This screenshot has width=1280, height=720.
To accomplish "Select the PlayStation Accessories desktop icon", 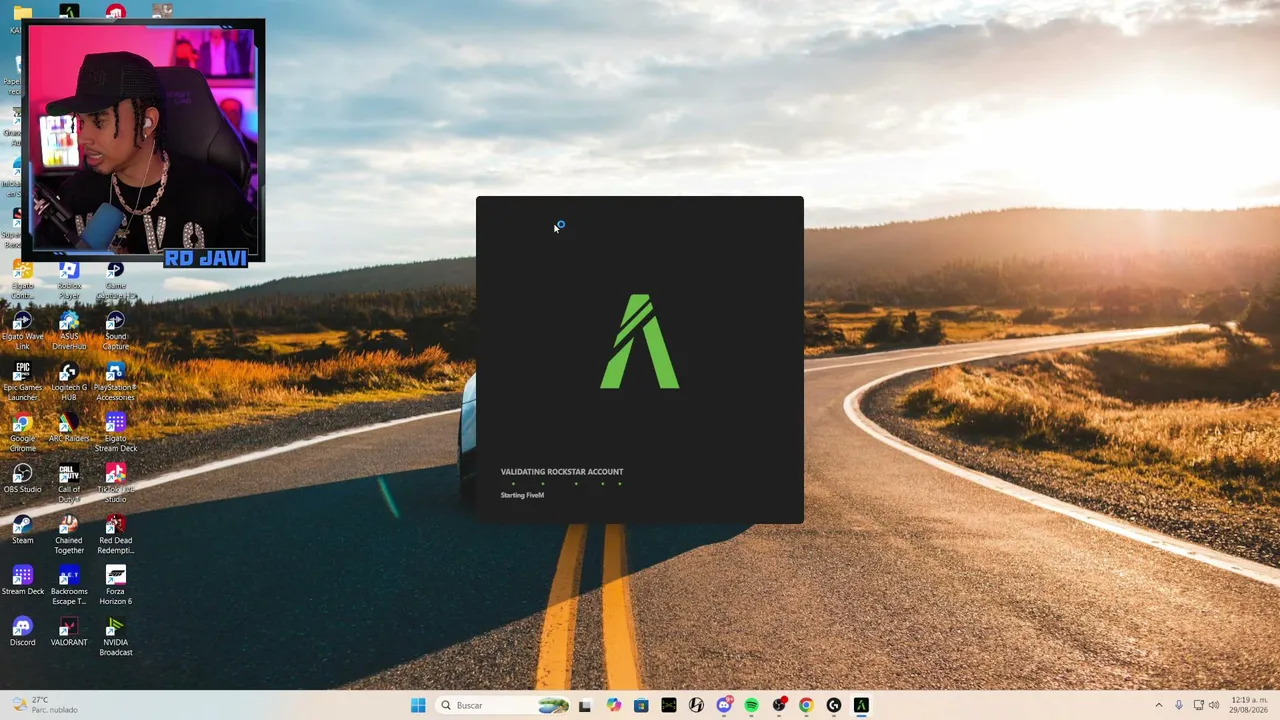I will [x=116, y=383].
